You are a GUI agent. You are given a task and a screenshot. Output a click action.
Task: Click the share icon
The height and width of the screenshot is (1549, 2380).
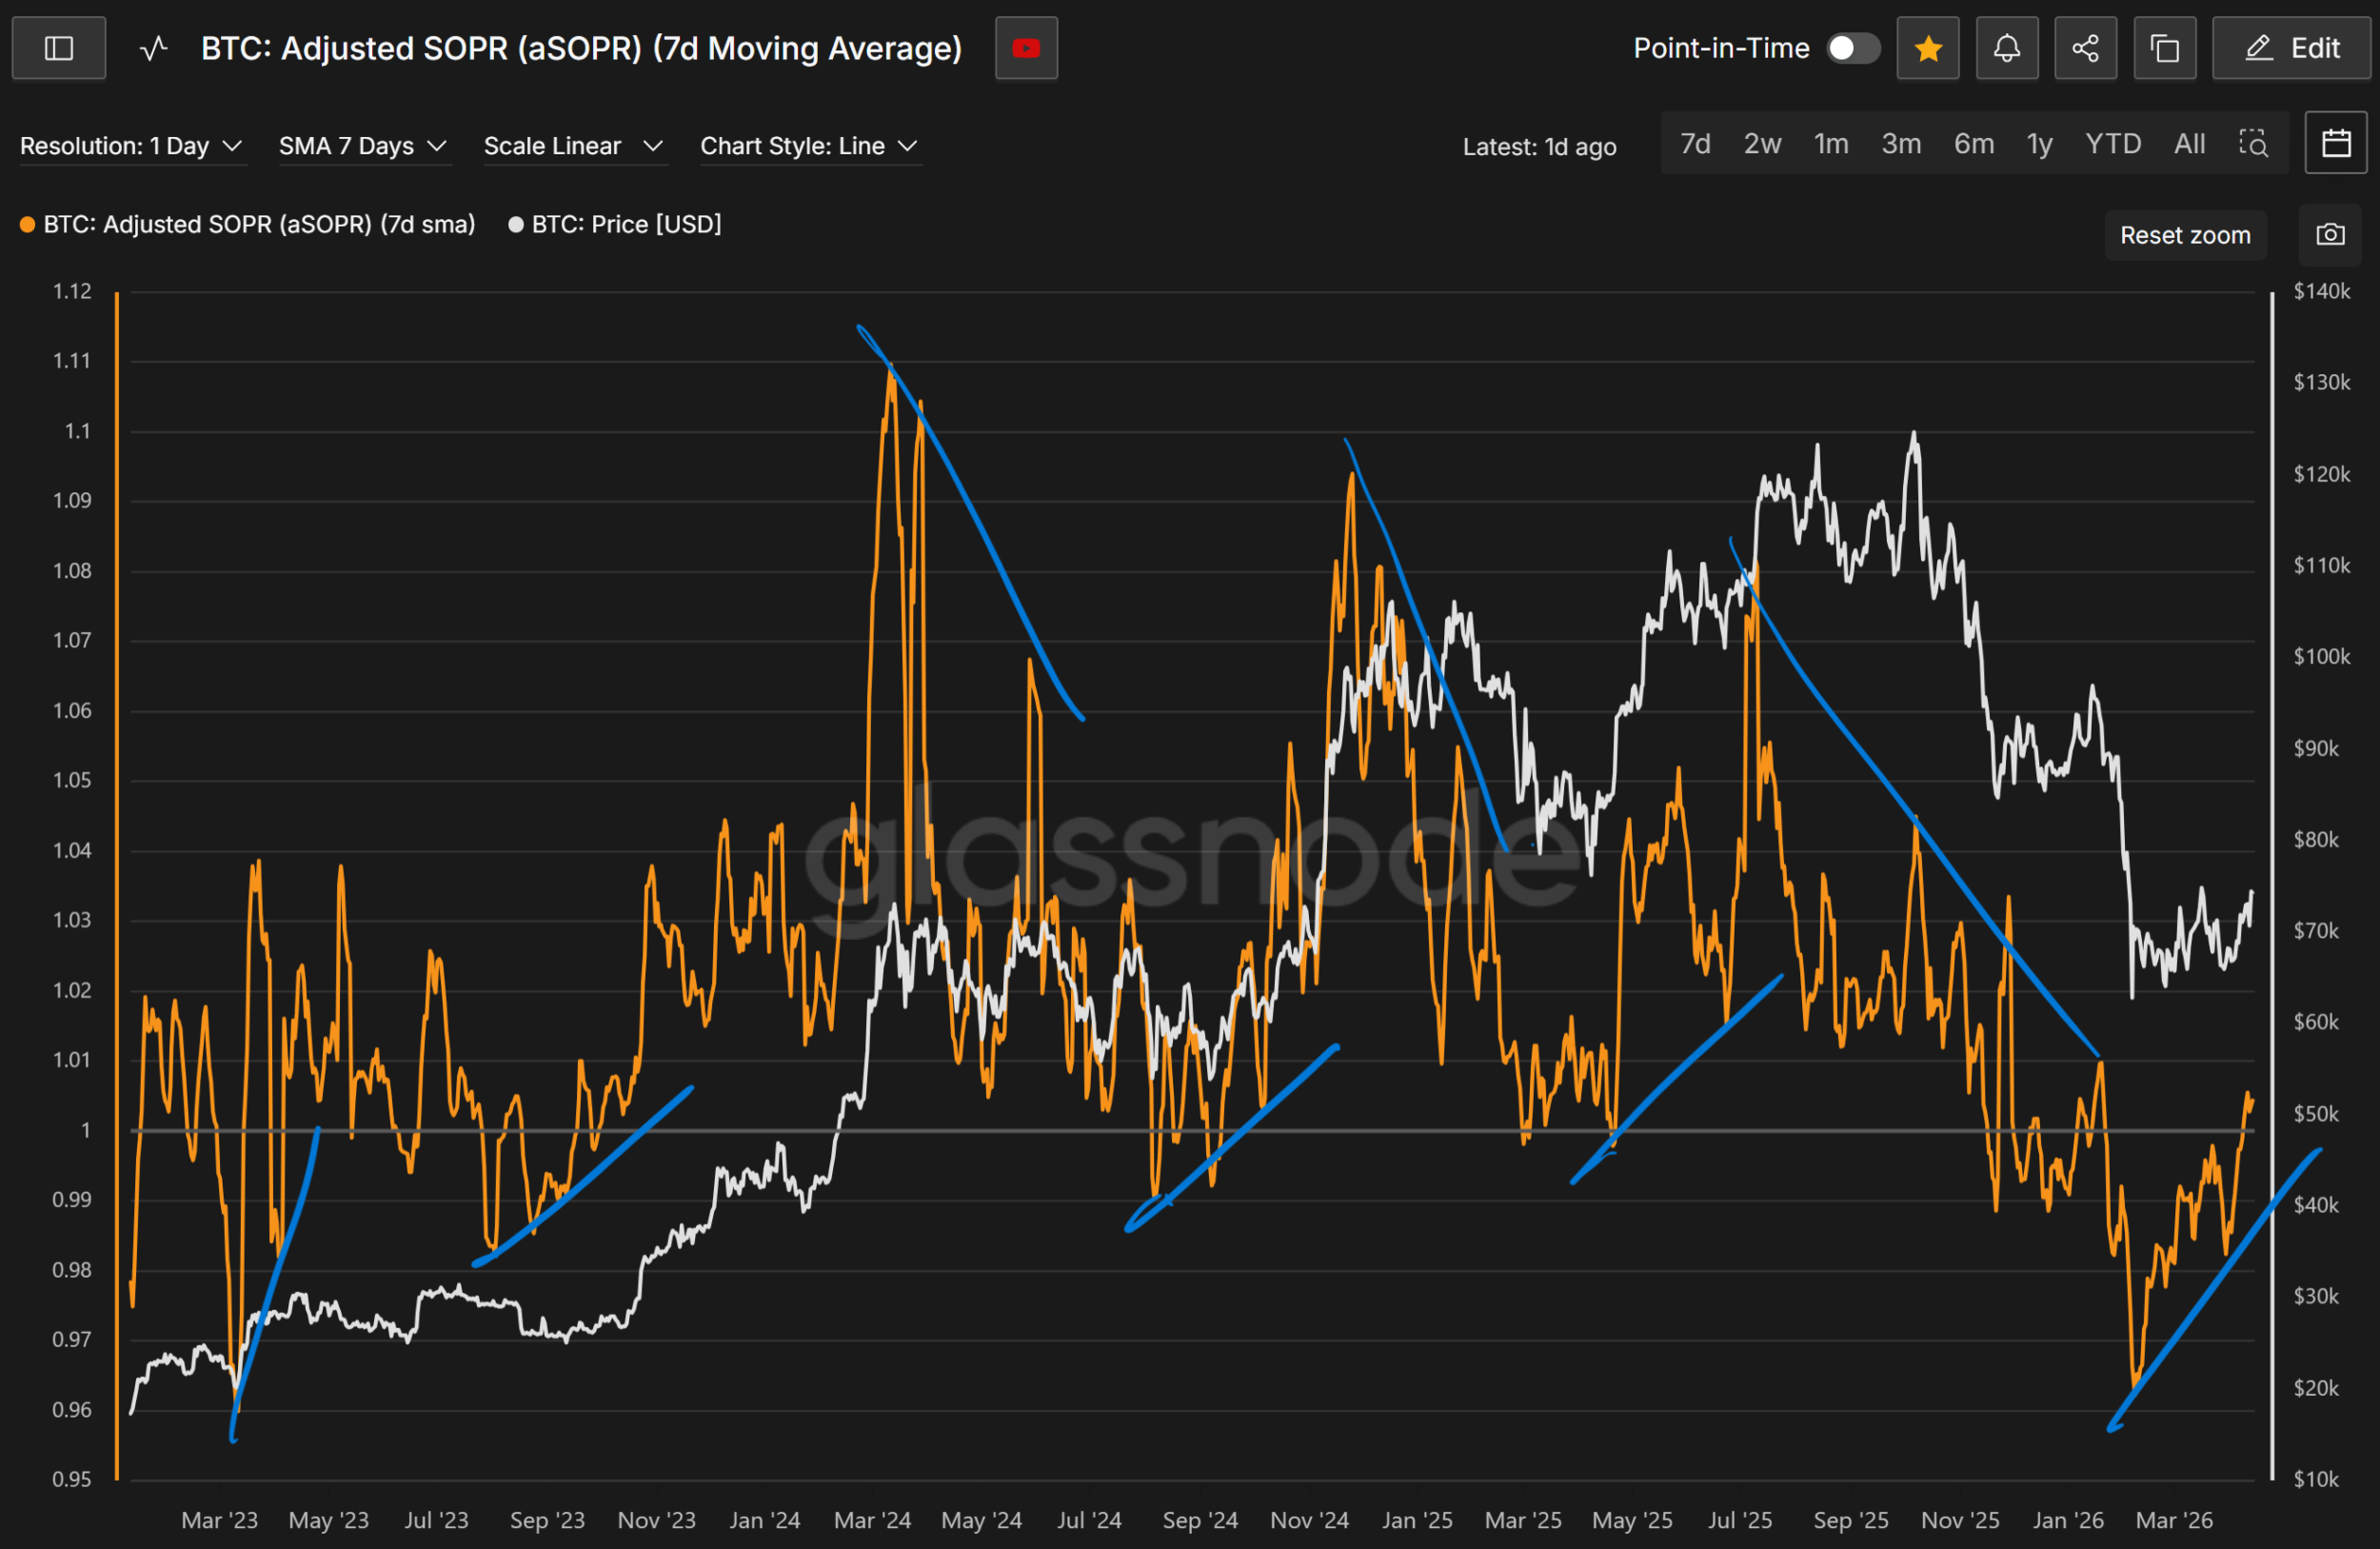tap(2085, 48)
